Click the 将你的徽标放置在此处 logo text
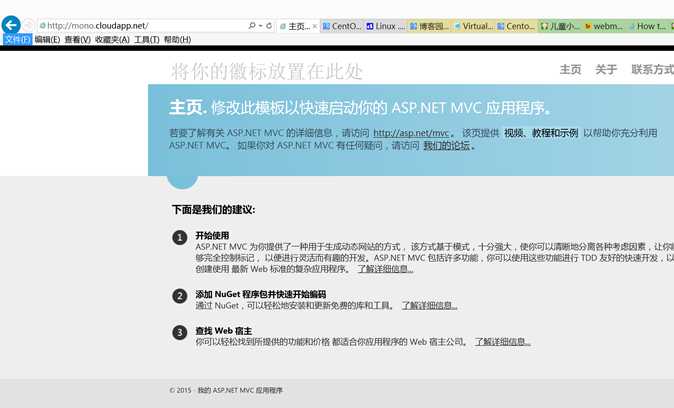 pos(267,71)
